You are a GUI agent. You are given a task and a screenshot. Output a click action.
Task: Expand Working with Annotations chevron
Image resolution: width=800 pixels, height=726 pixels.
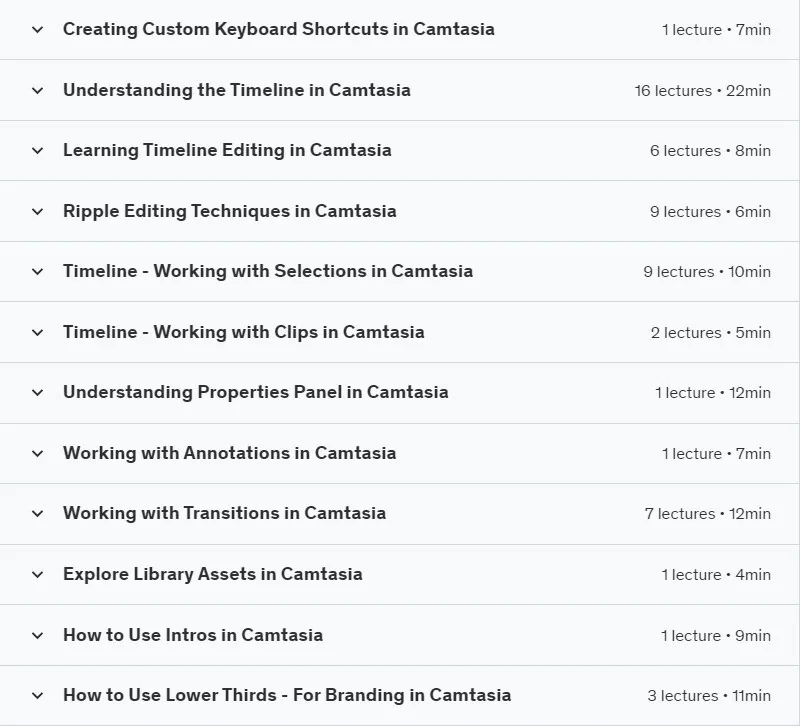click(x=37, y=454)
